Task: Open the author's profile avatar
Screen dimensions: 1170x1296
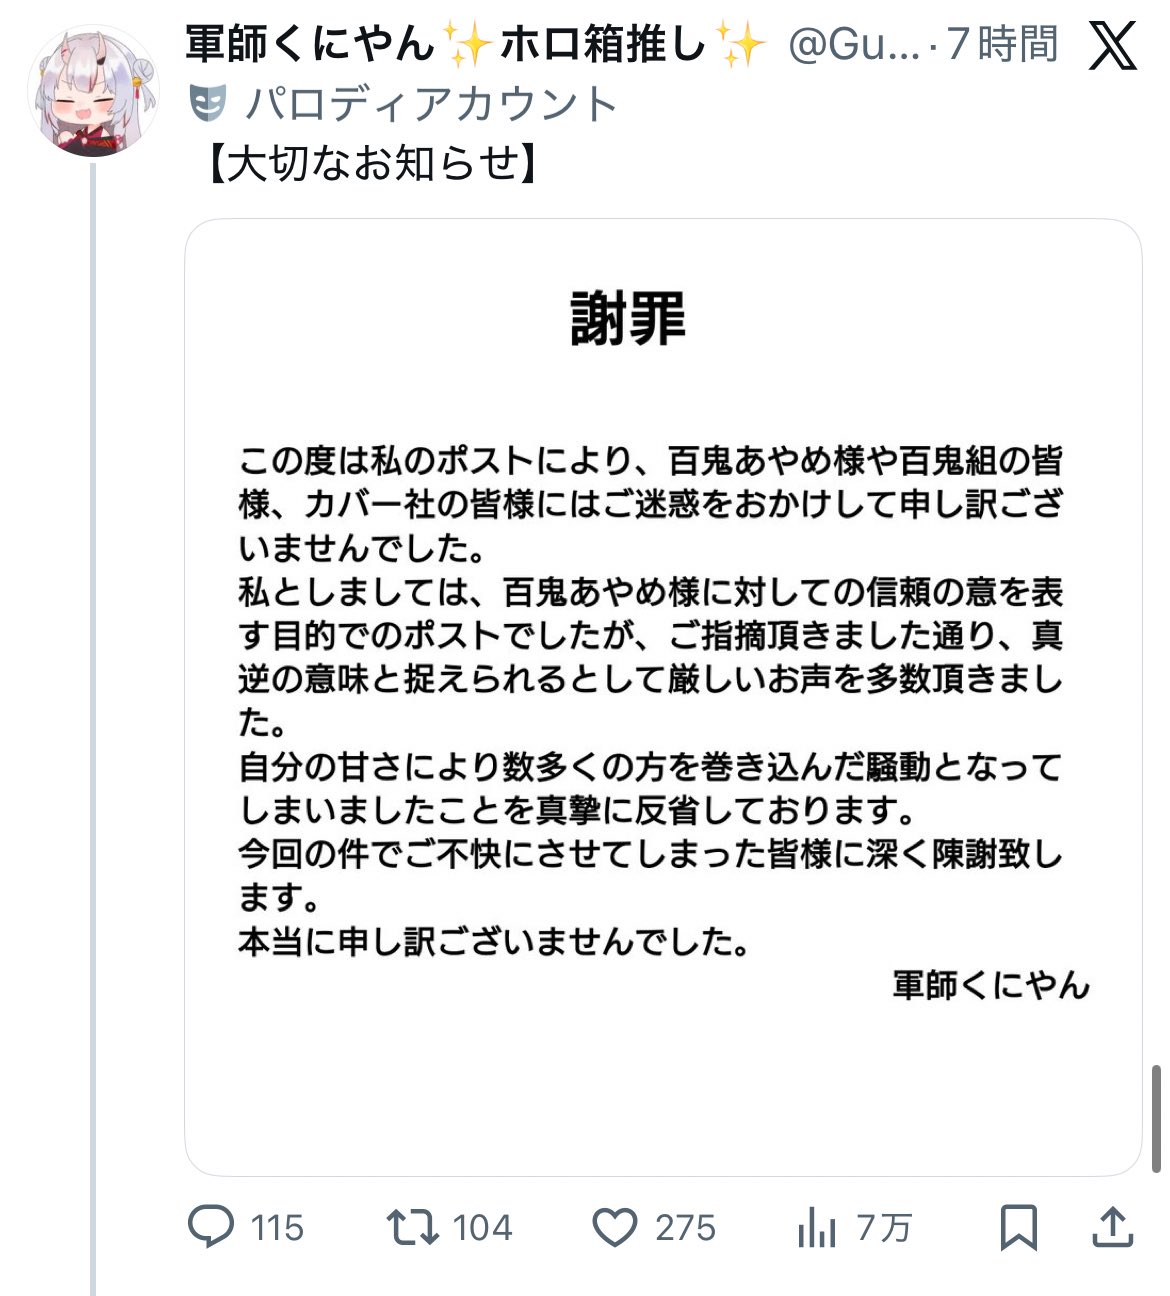Action: [x=93, y=92]
